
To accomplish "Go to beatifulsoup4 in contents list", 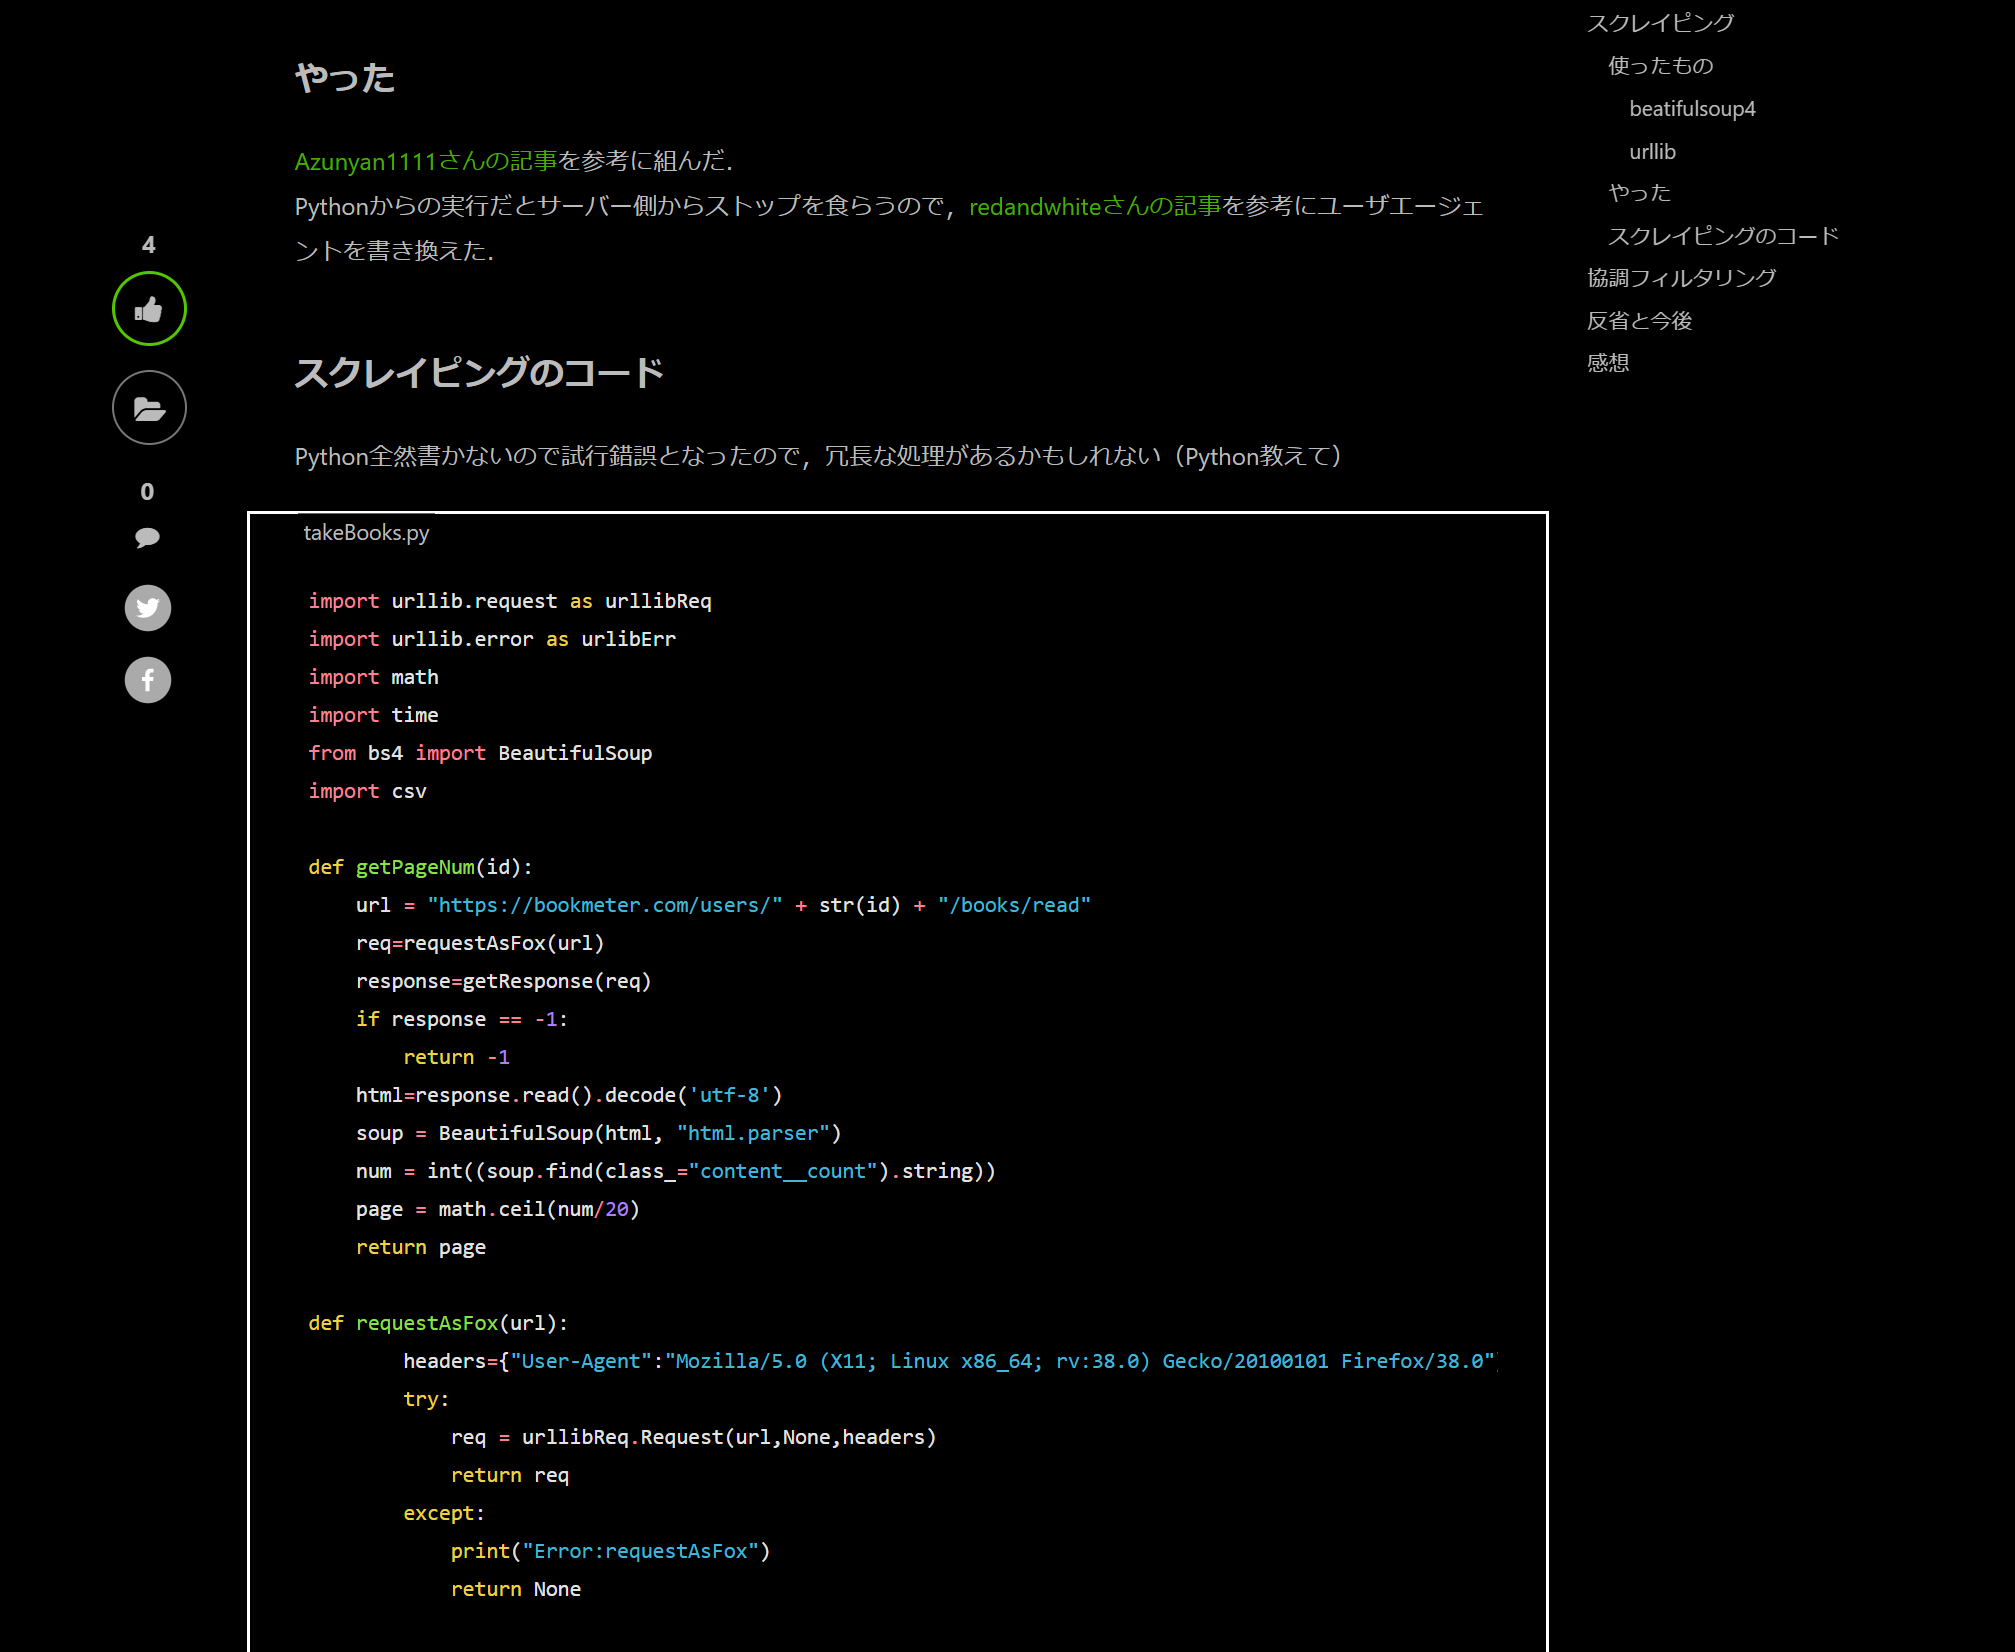I will (1692, 109).
